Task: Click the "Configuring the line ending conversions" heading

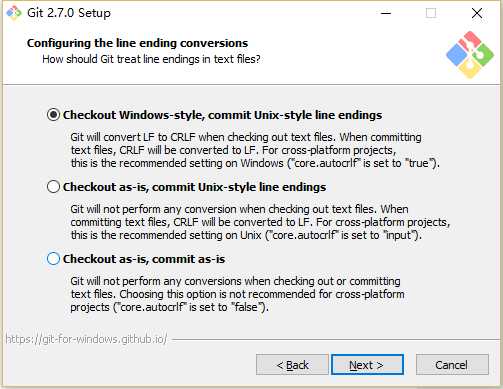Action: point(137,43)
